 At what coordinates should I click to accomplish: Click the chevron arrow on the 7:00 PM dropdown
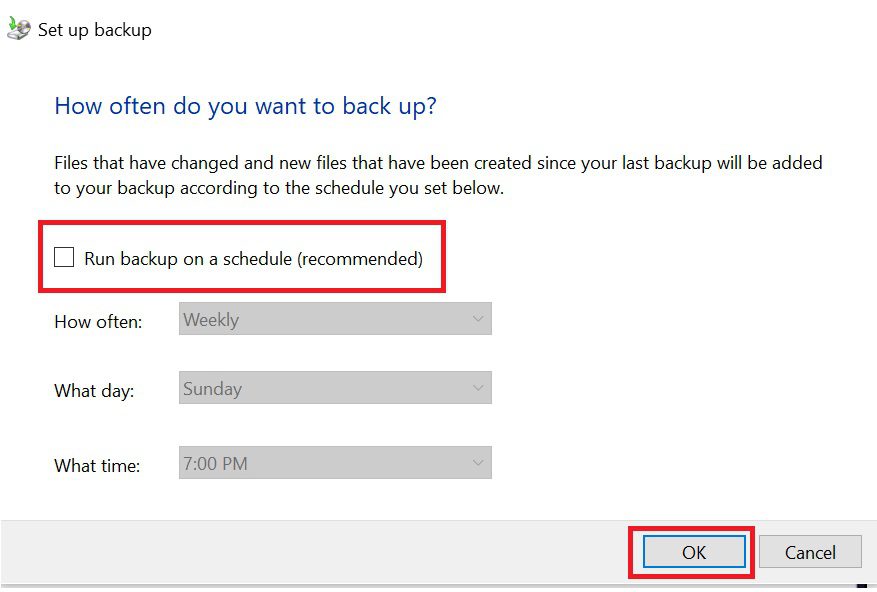coord(478,463)
